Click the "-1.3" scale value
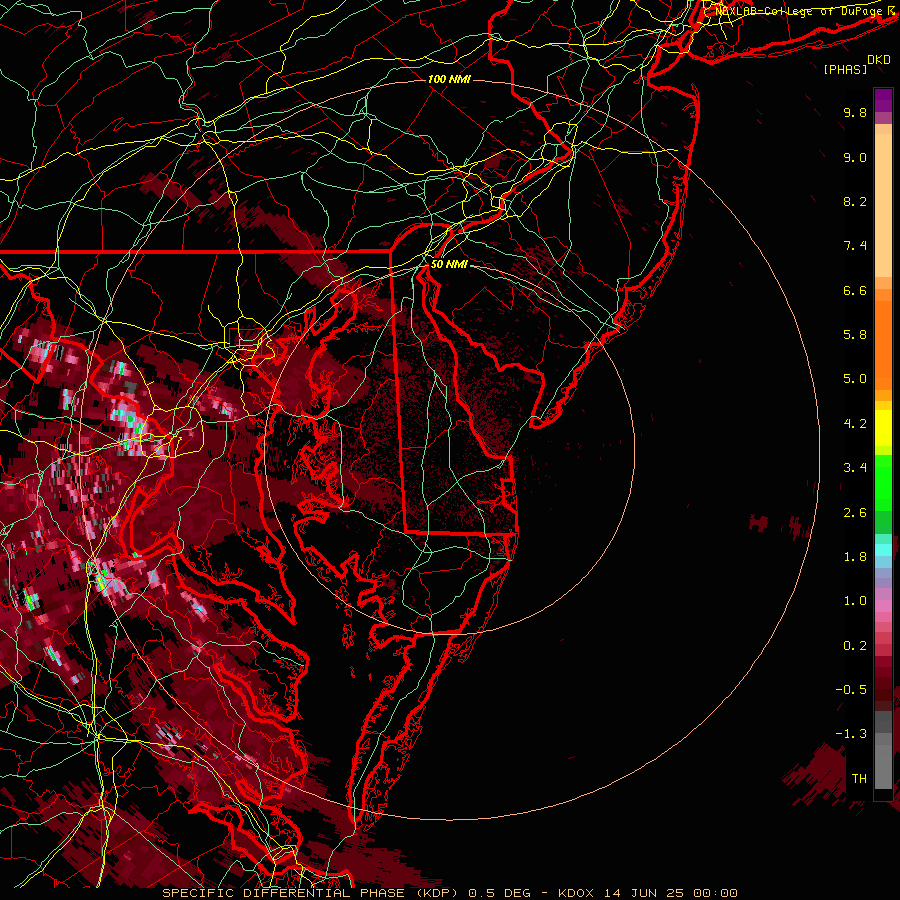Screen dimensions: 900x900 [851, 734]
